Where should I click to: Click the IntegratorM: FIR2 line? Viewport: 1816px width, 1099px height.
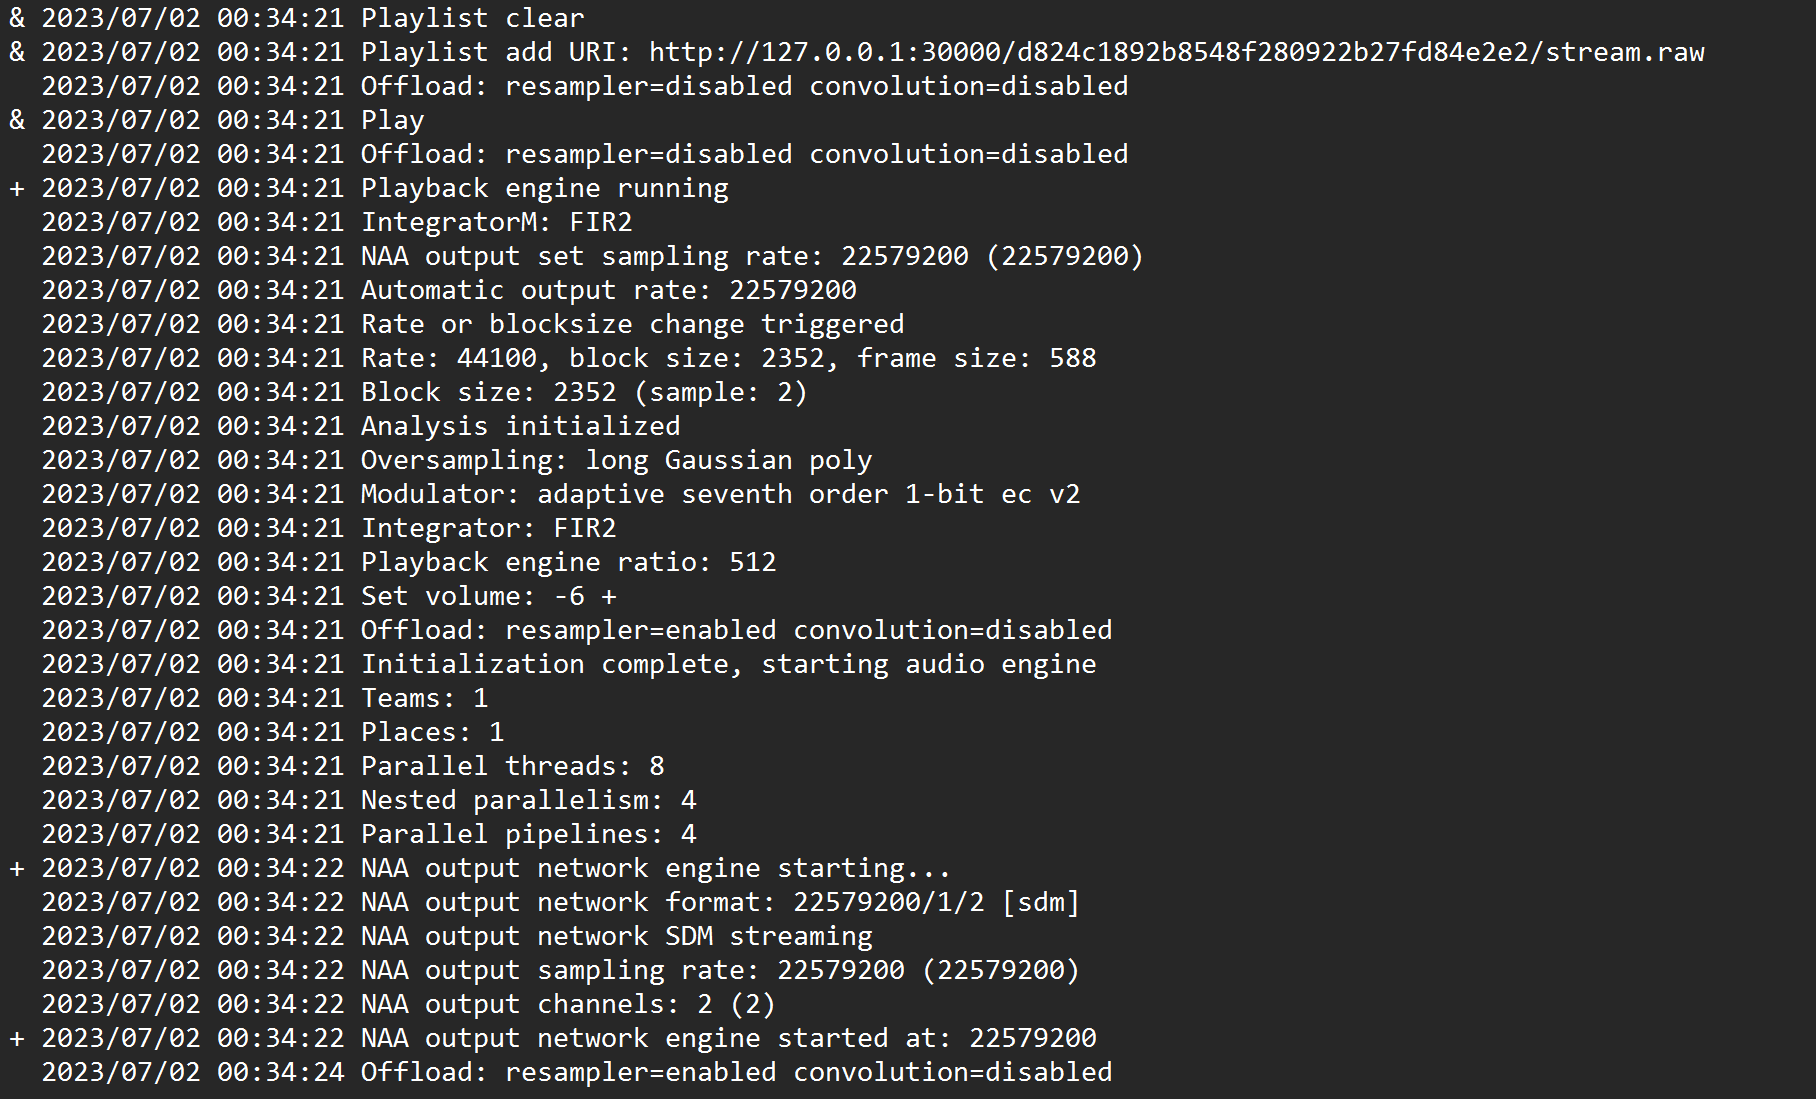click(337, 222)
